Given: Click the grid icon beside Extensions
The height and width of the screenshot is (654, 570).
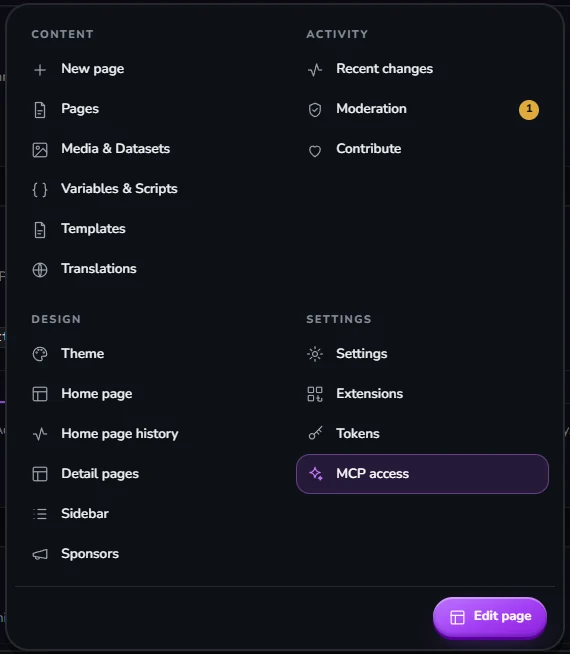Looking at the screenshot, I should tap(315, 394).
